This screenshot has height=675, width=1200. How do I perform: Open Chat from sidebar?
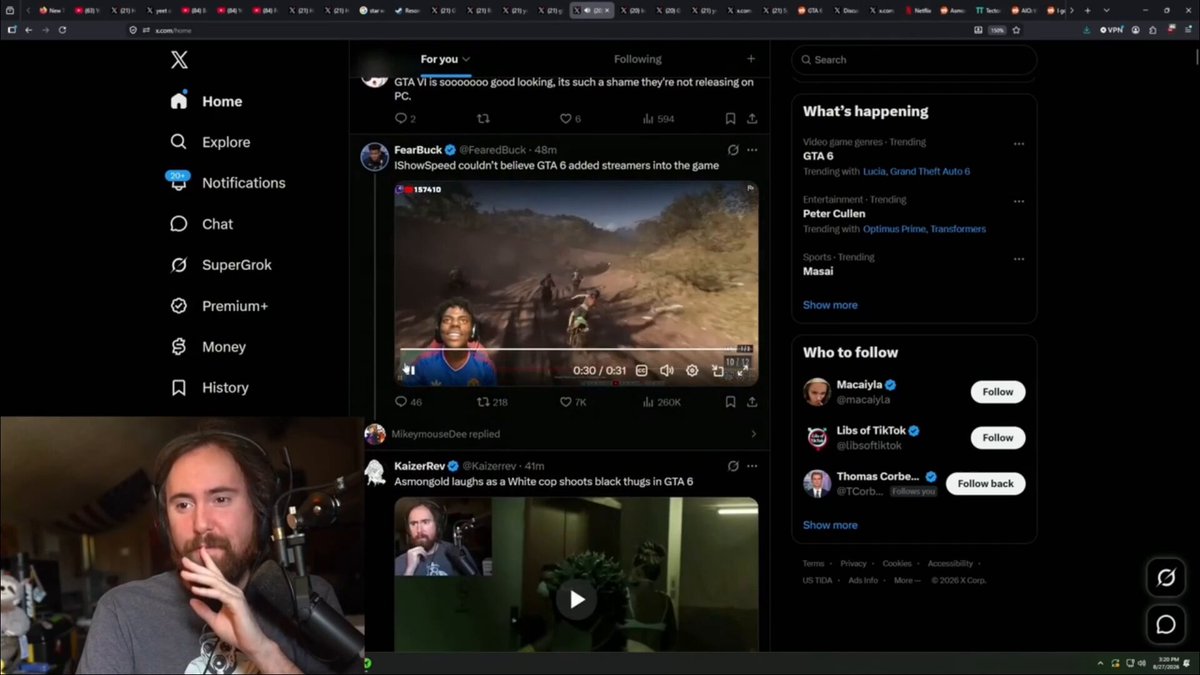[201, 224]
